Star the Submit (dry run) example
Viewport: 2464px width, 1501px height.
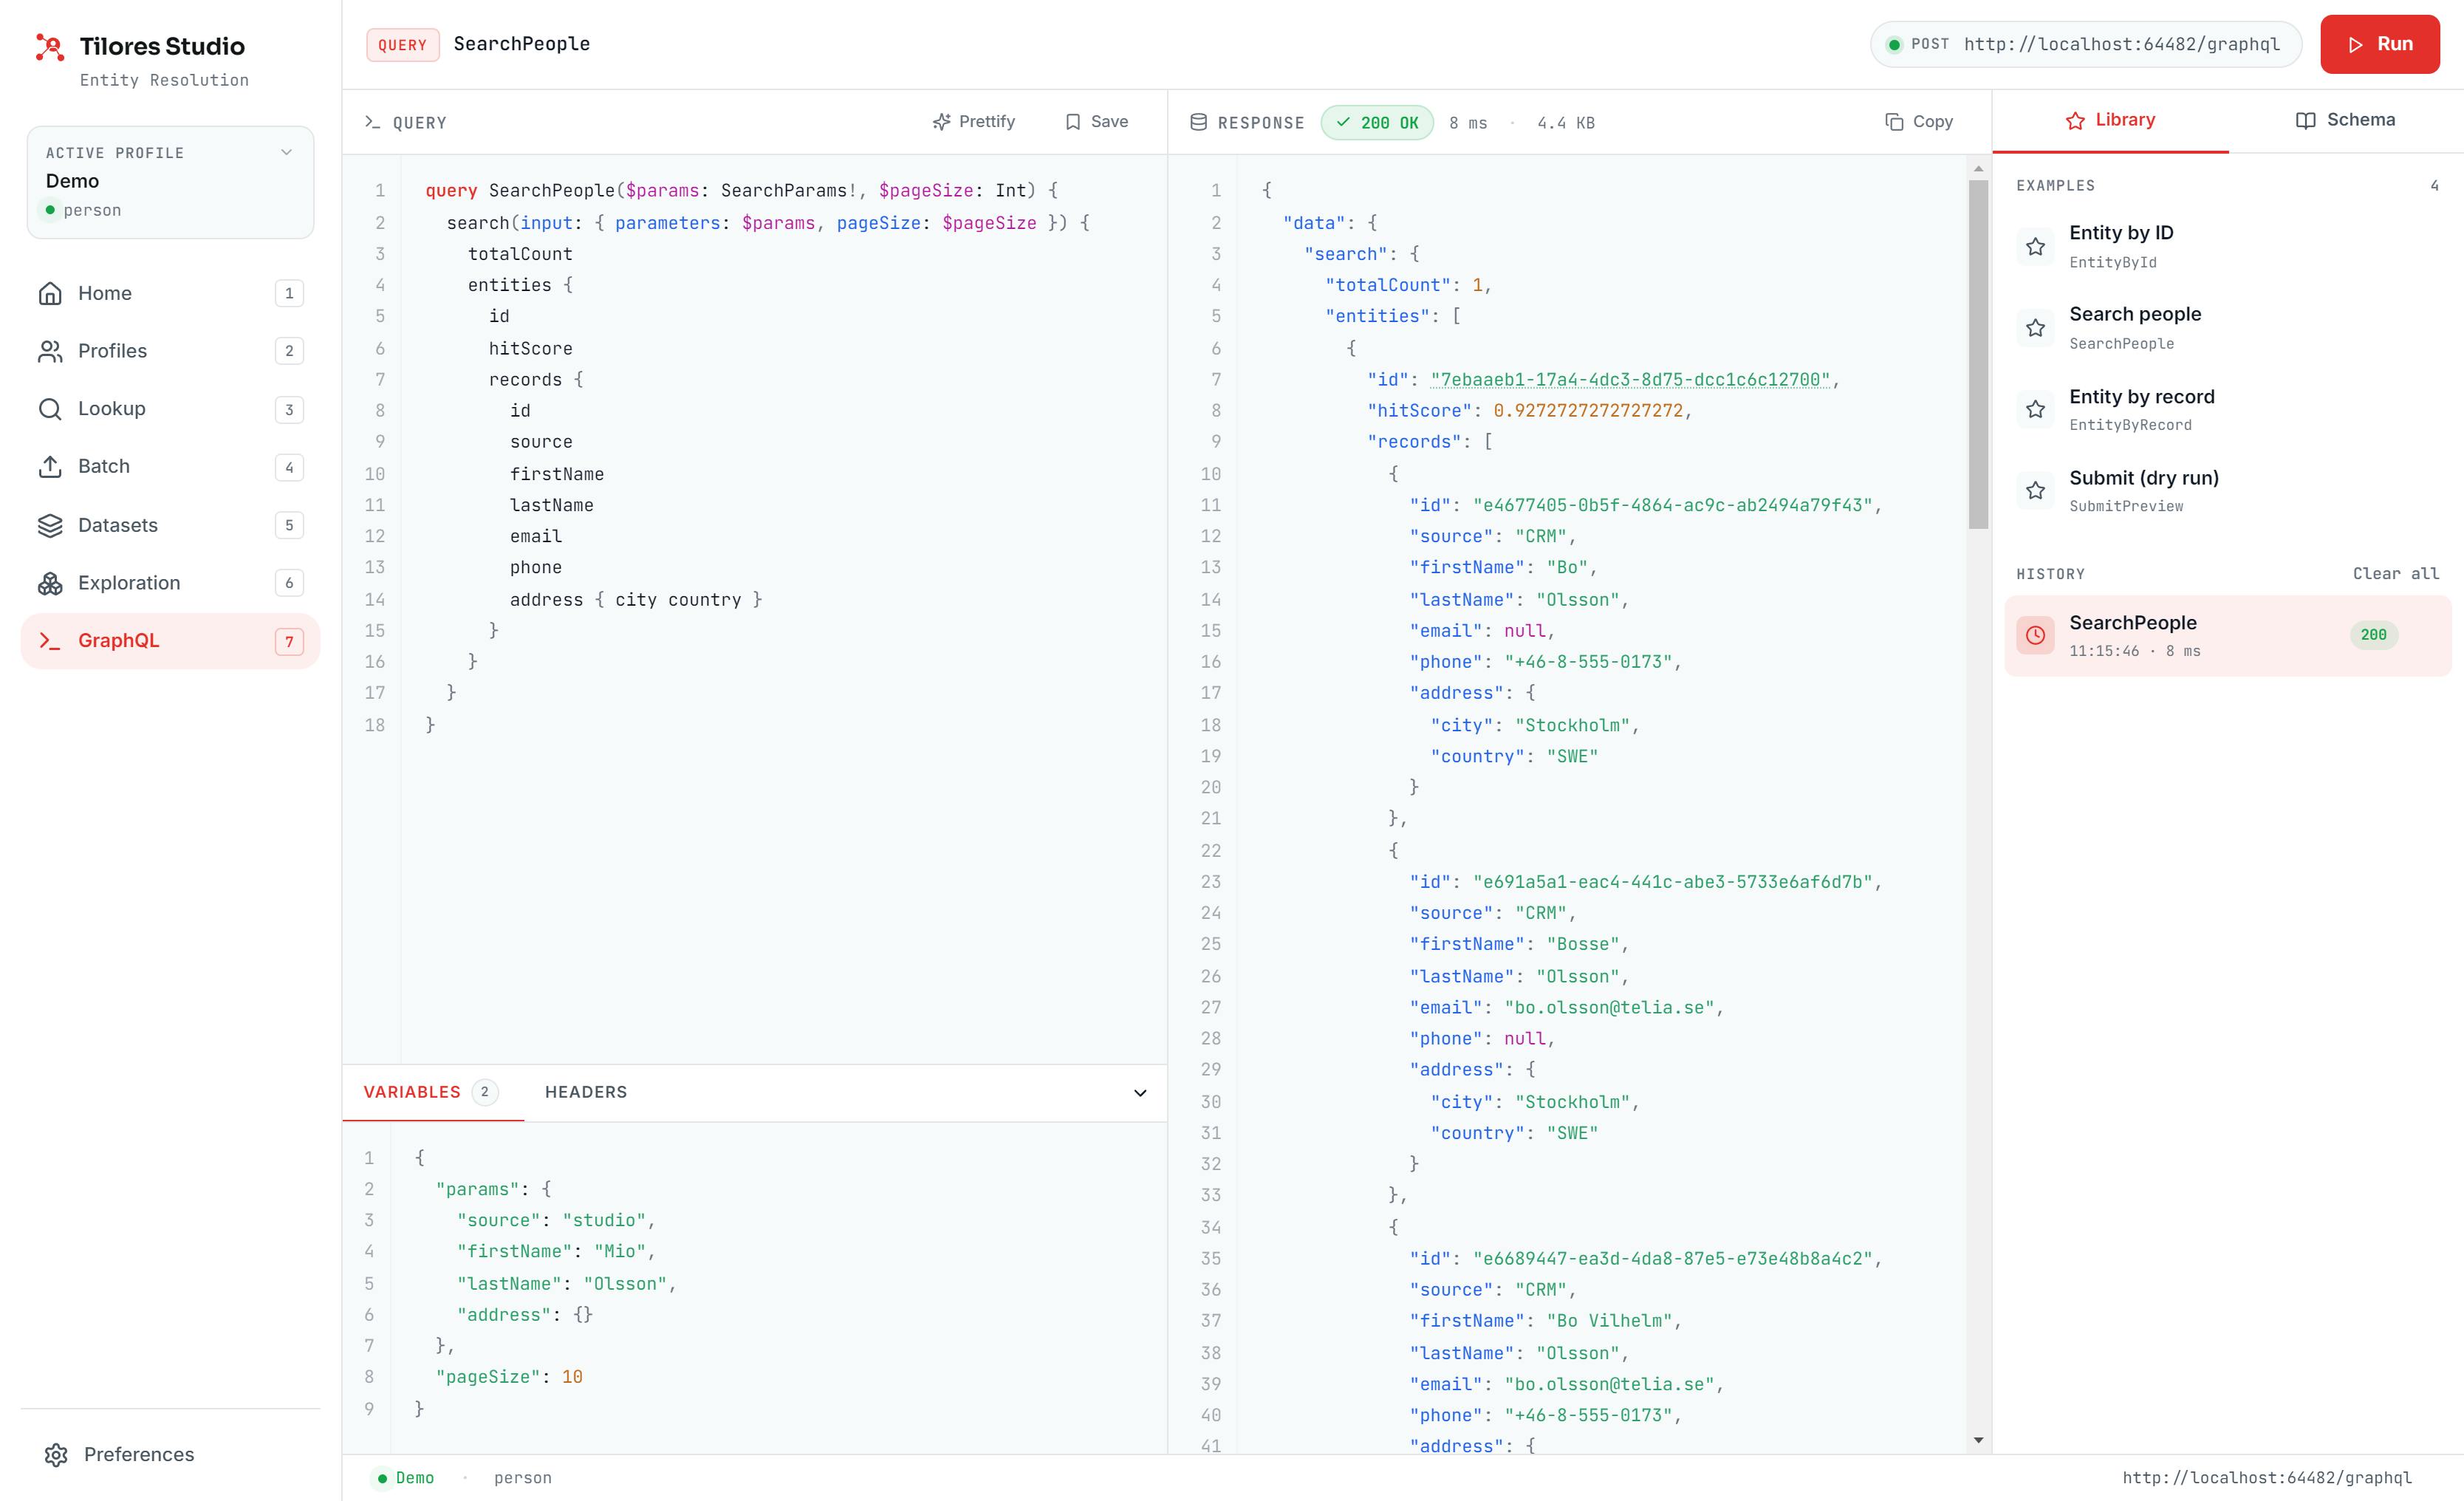pos(2035,491)
